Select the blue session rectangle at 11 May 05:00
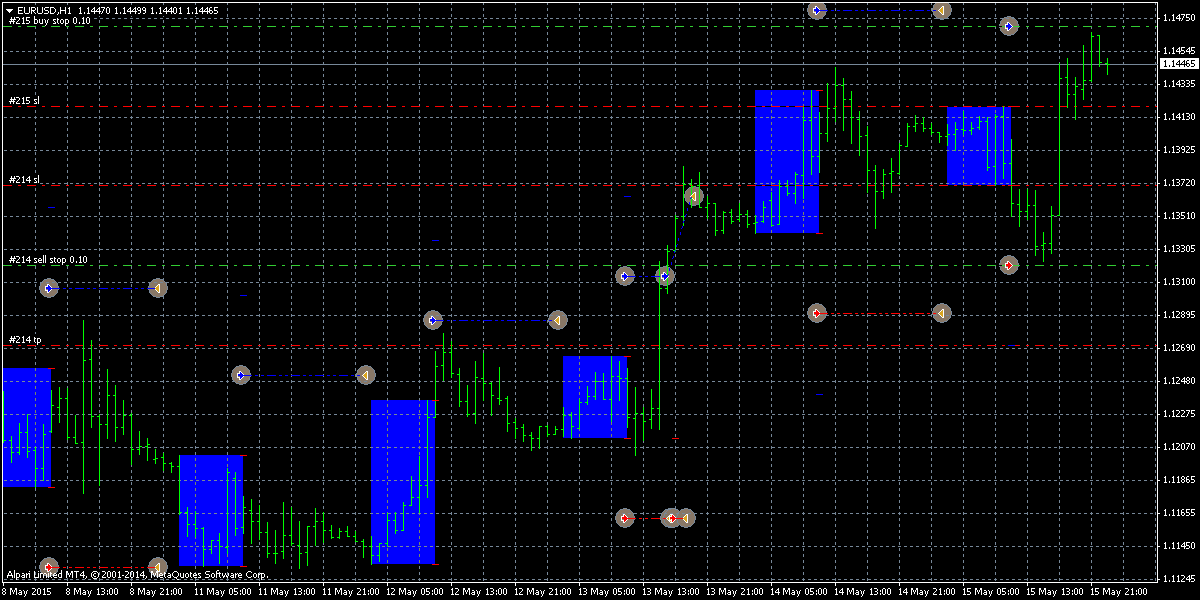Image resolution: width=1200 pixels, height=600 pixels. (211, 510)
